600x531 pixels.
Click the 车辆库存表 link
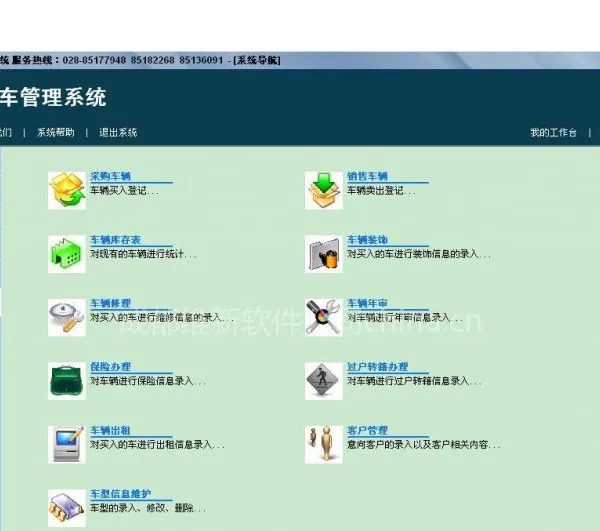tap(116, 239)
